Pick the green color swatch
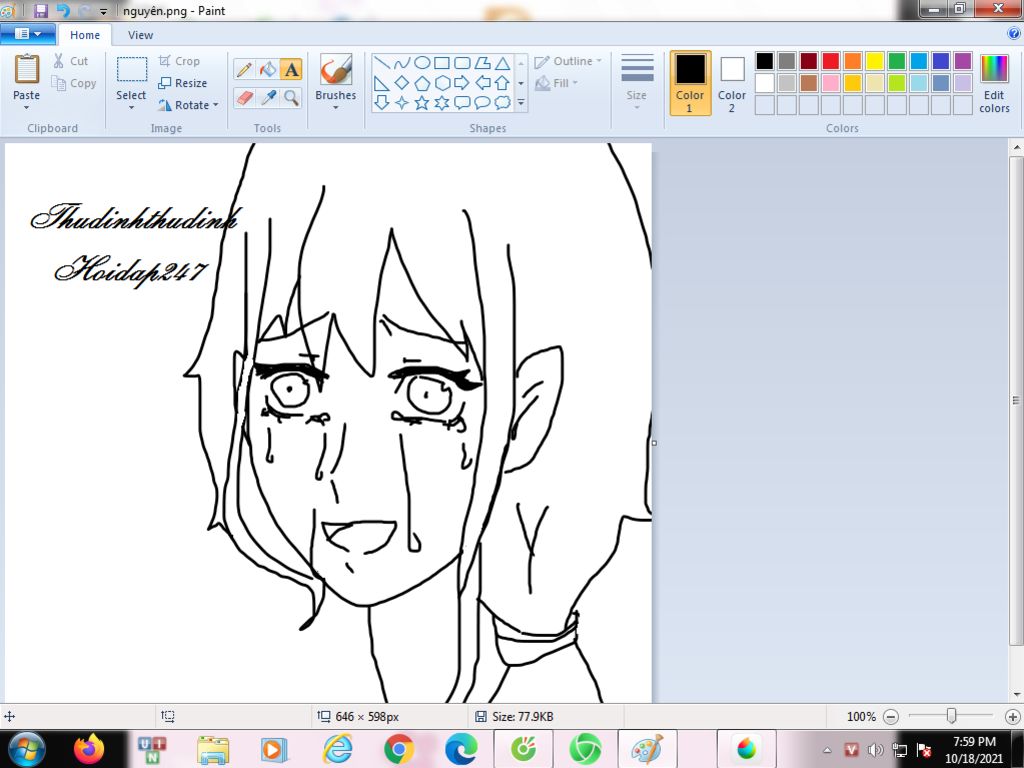This screenshot has width=1024, height=768. click(x=897, y=61)
